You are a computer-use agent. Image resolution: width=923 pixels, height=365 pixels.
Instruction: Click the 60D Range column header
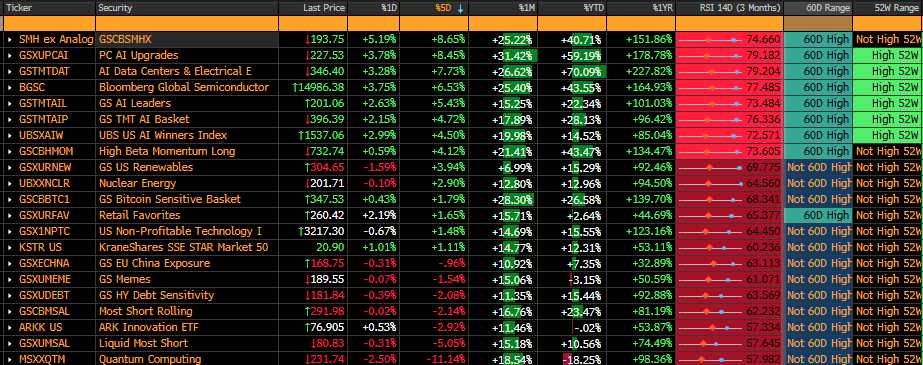818,8
